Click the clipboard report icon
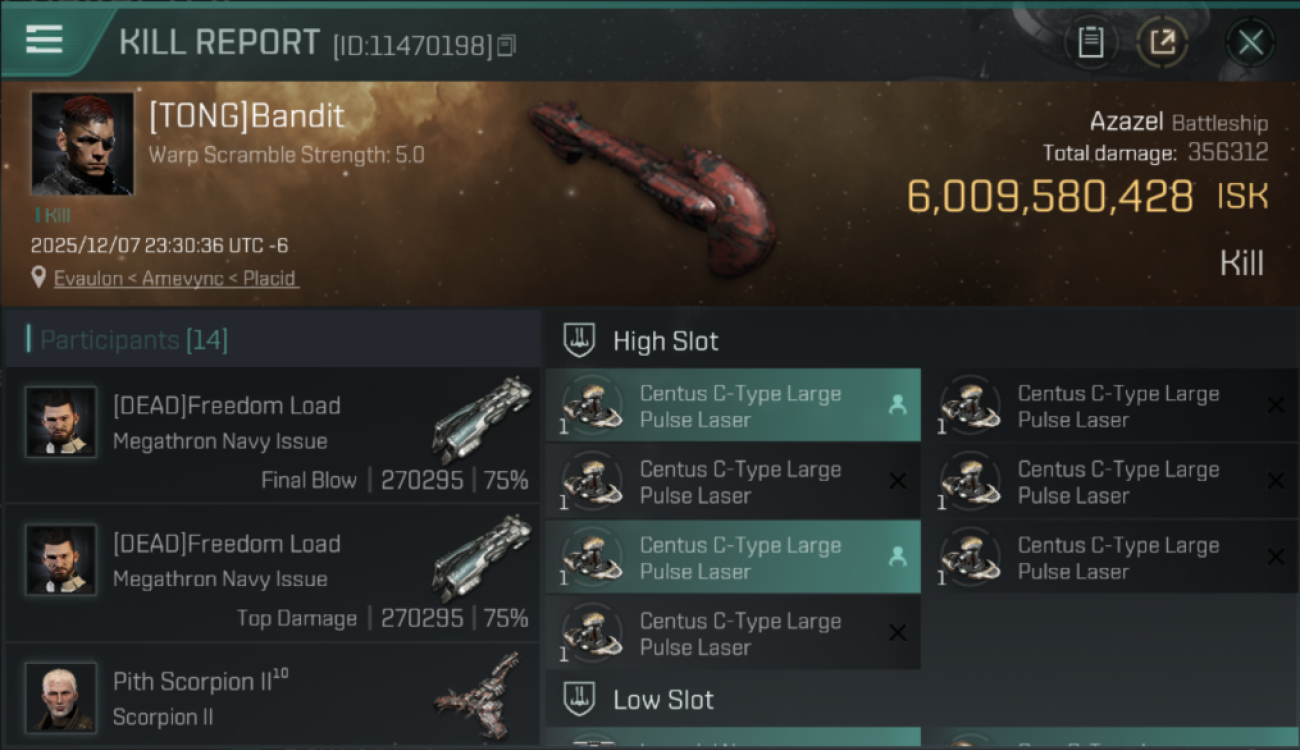Screen dimensions: 1300x750 [1090, 42]
